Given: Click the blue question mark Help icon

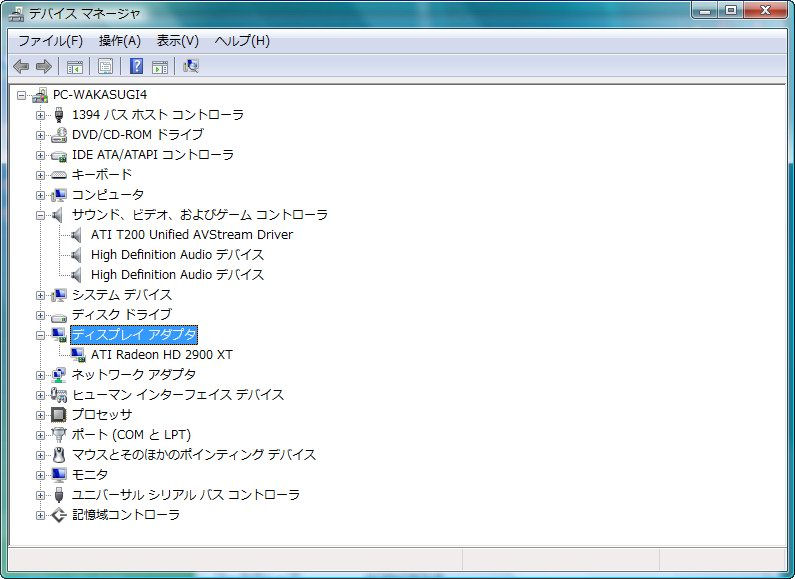Looking at the screenshot, I should coord(136,67).
